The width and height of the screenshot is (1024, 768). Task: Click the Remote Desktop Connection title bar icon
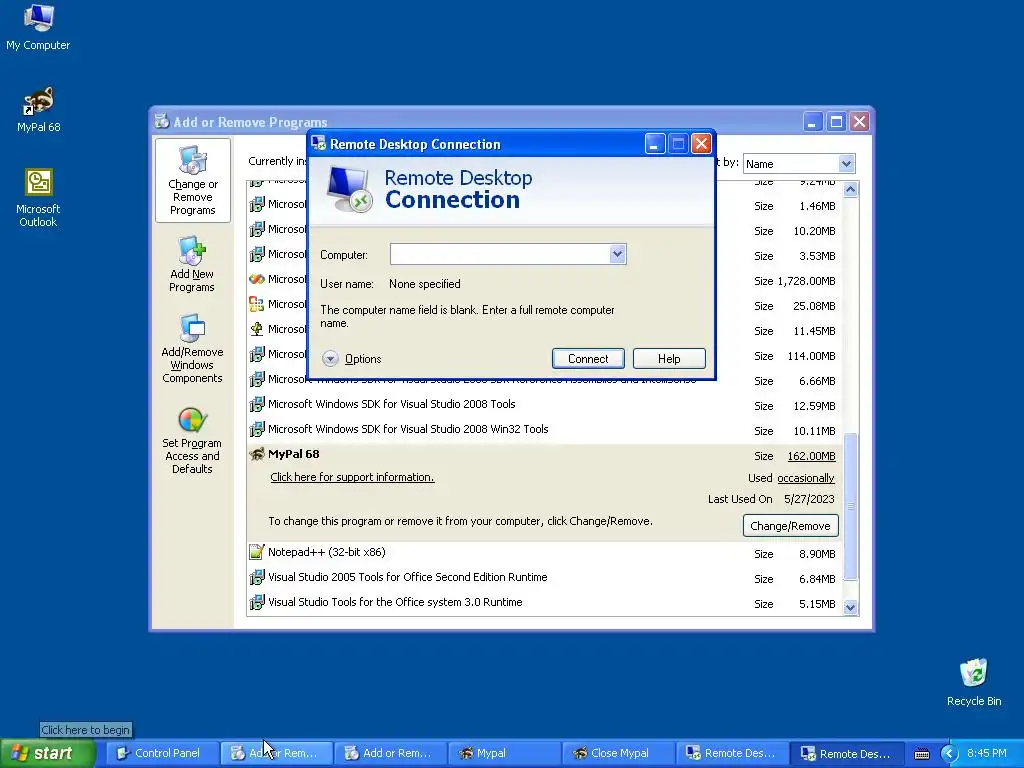319,144
